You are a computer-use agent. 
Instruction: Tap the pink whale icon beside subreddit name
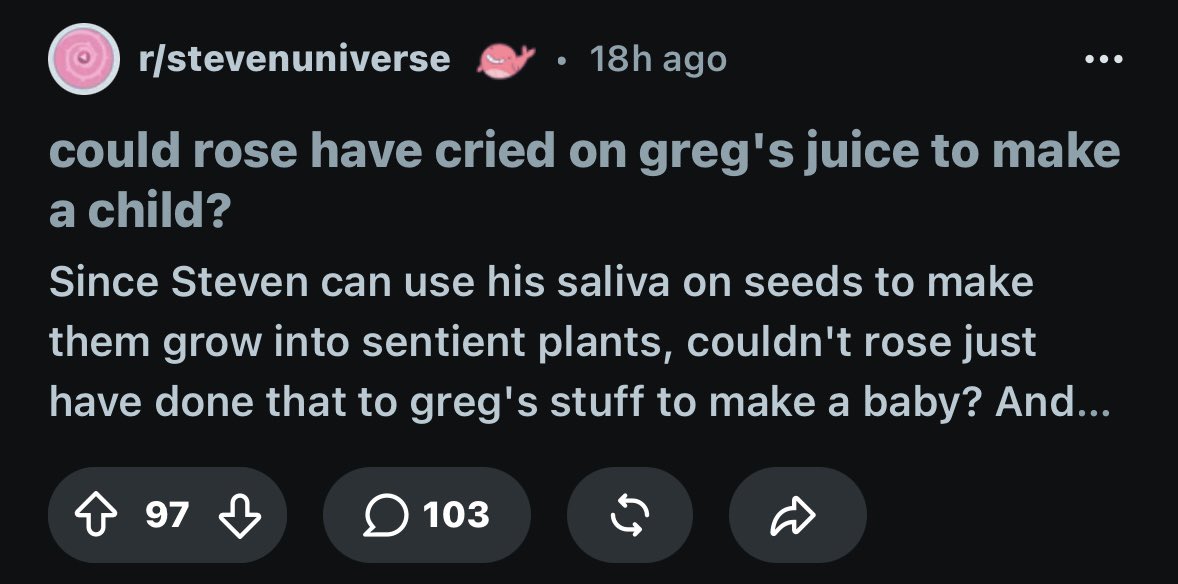click(x=505, y=60)
